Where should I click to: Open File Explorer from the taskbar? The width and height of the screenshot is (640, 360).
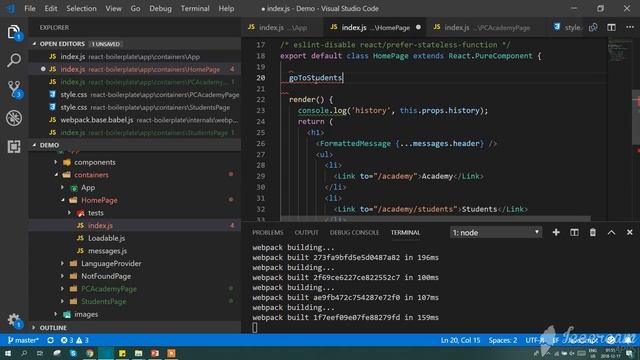pyautogui.click(x=138, y=353)
